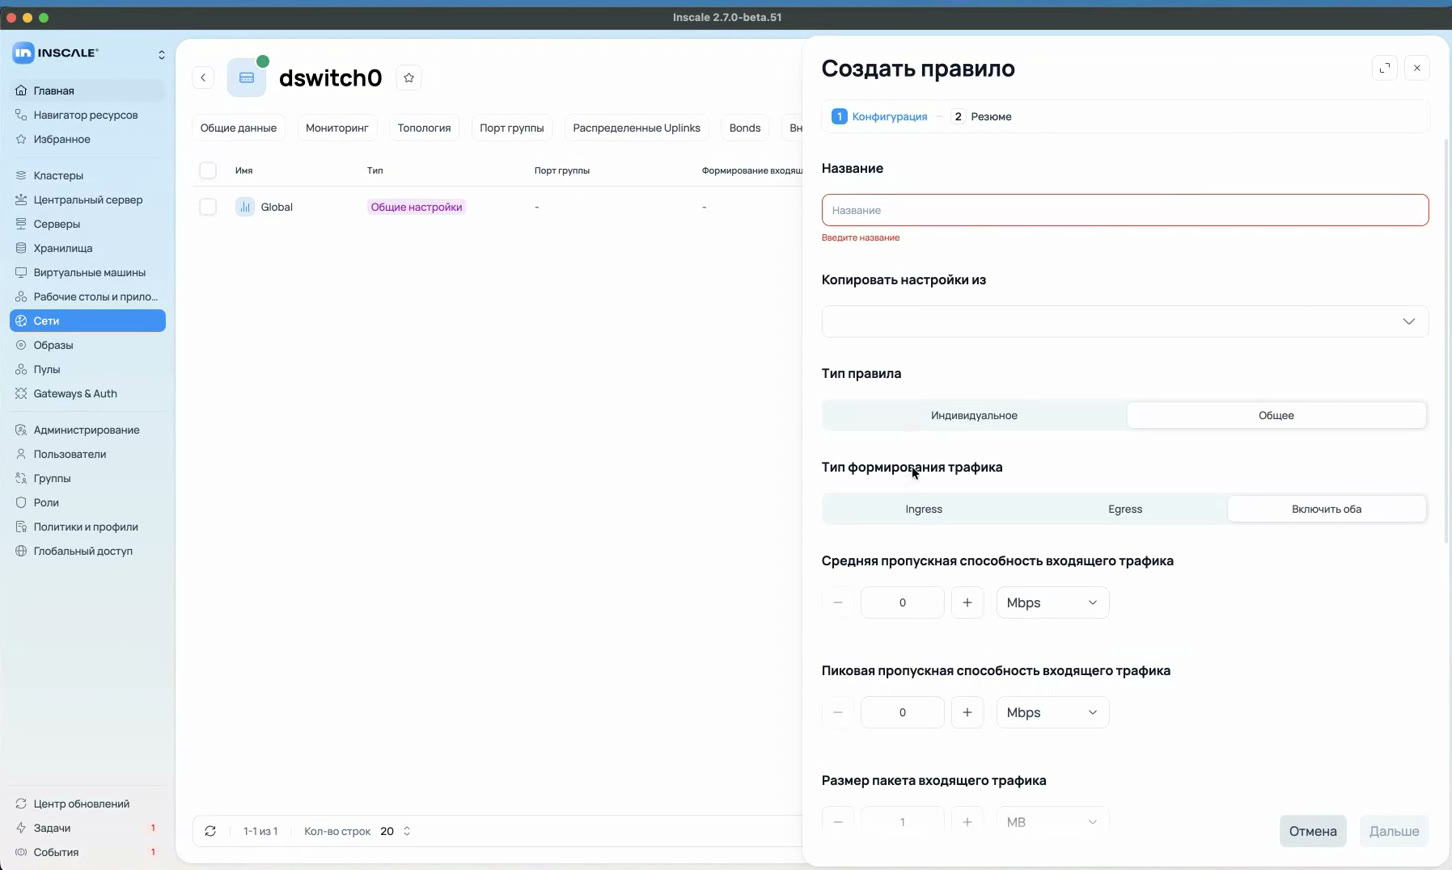
Task: Open Серверы in the sidebar
Action: click(88, 224)
